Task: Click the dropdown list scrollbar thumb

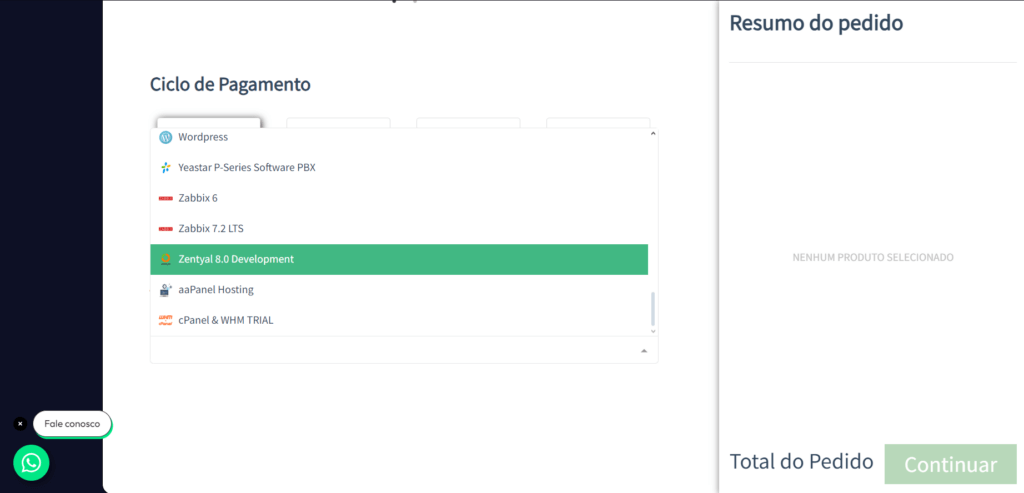Action: [652, 309]
